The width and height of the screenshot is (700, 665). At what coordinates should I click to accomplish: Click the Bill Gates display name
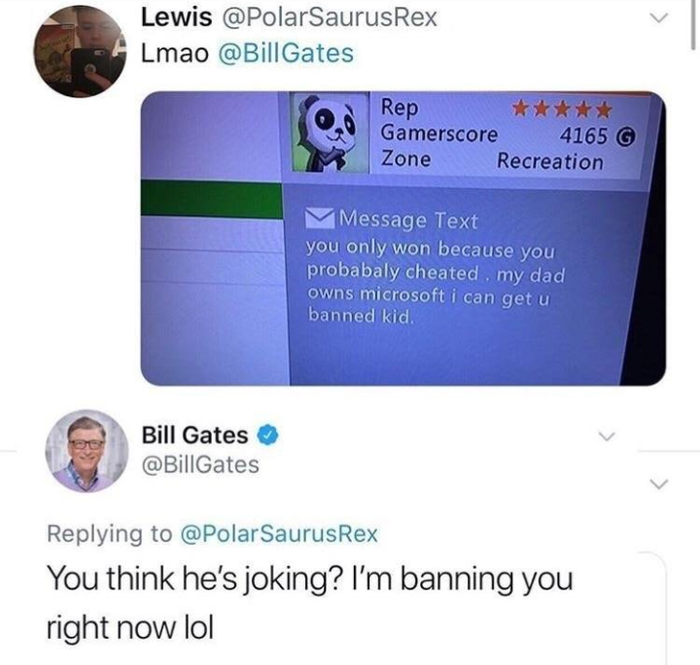click(x=195, y=435)
